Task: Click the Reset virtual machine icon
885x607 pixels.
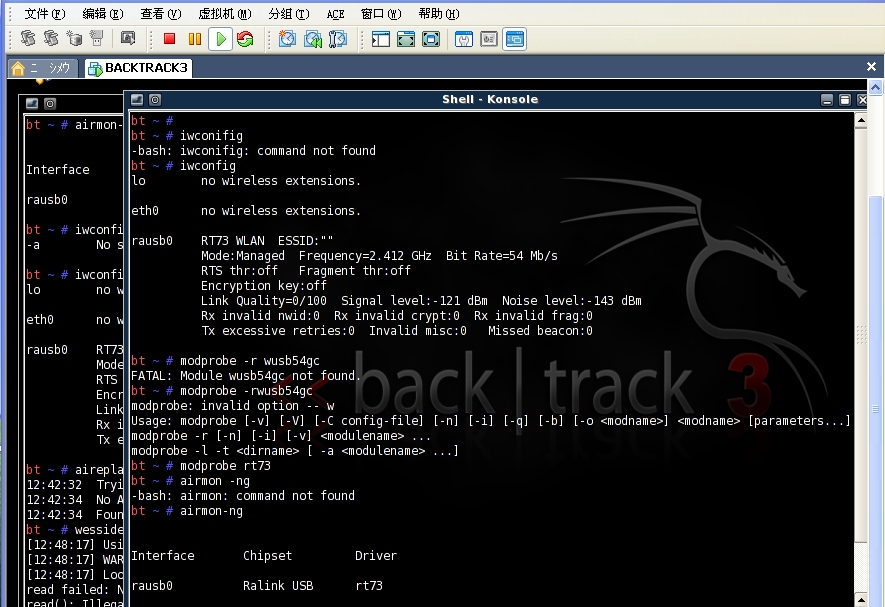Action: [245, 39]
